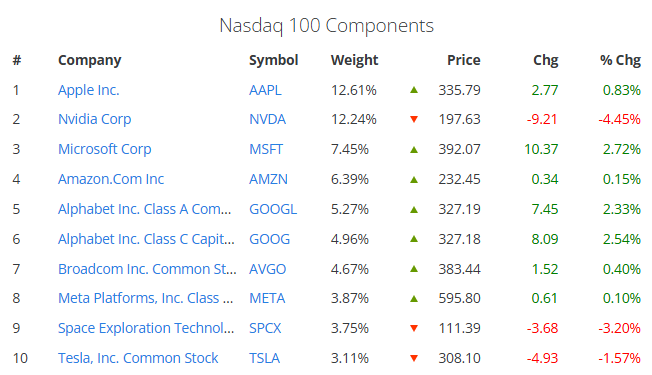Click the red down arrow for Nvidia
This screenshot has height=375, width=652.
click(414, 119)
